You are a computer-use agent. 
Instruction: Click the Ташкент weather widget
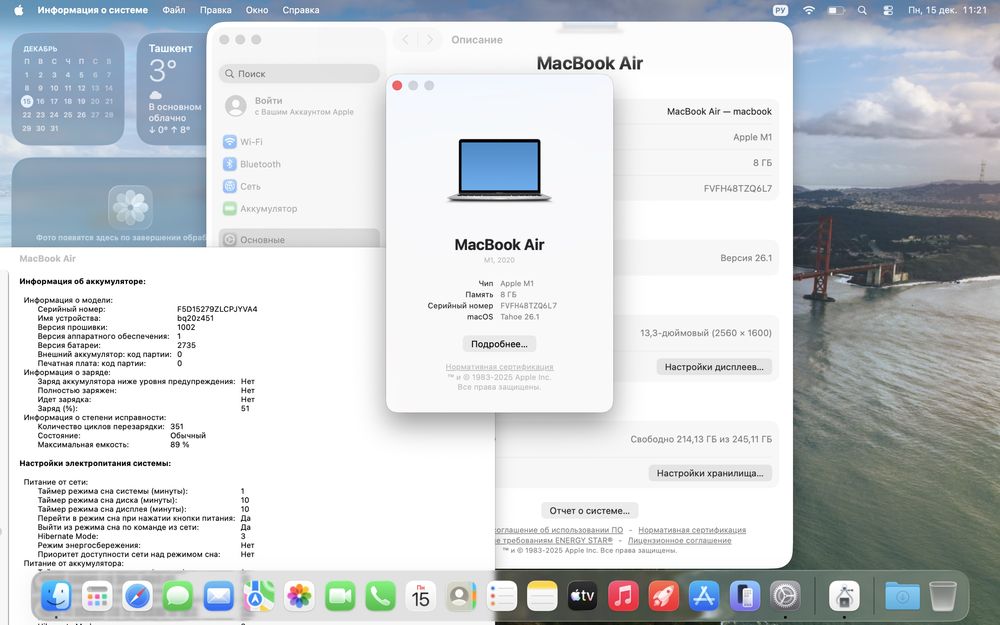point(172,89)
